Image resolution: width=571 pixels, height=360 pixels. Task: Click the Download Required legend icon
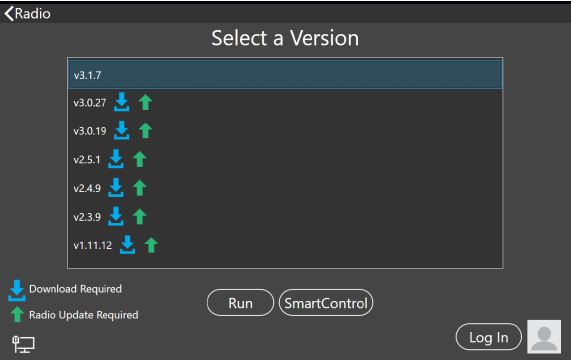(17, 290)
